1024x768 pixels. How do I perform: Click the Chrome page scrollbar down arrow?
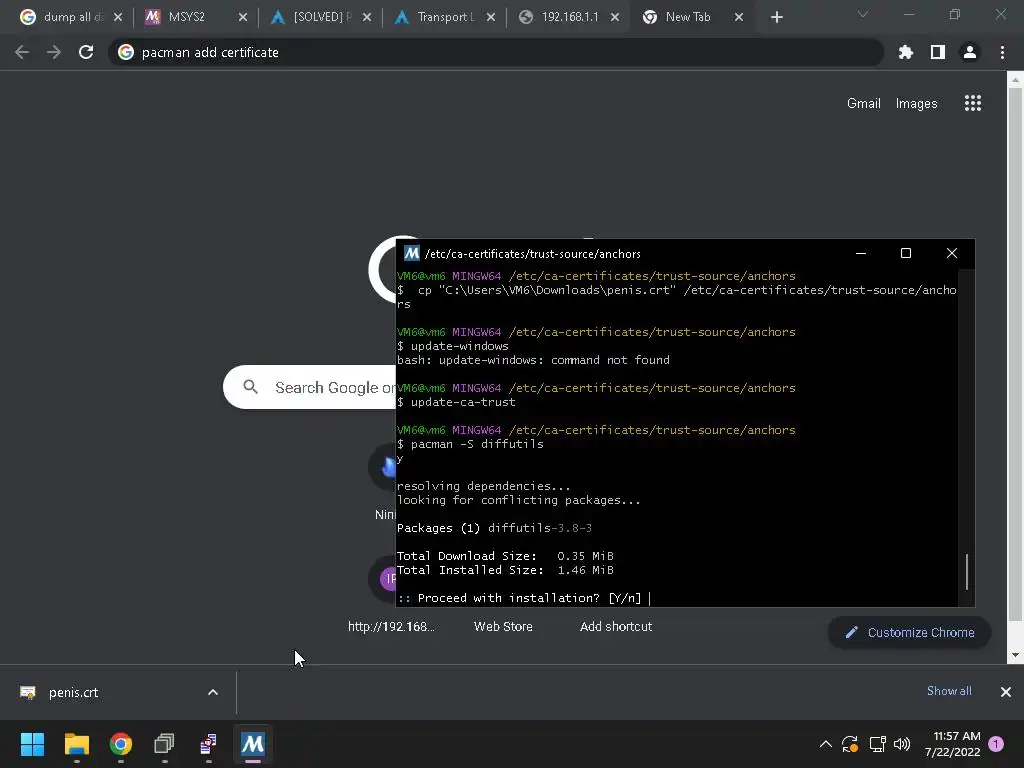tap(1015, 655)
